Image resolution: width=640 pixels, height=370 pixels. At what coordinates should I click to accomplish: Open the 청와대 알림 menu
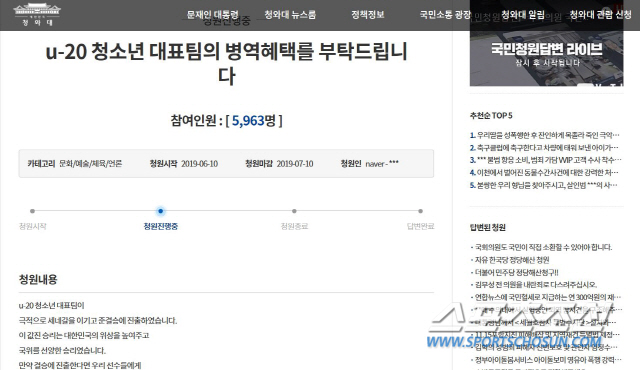tap(523, 15)
